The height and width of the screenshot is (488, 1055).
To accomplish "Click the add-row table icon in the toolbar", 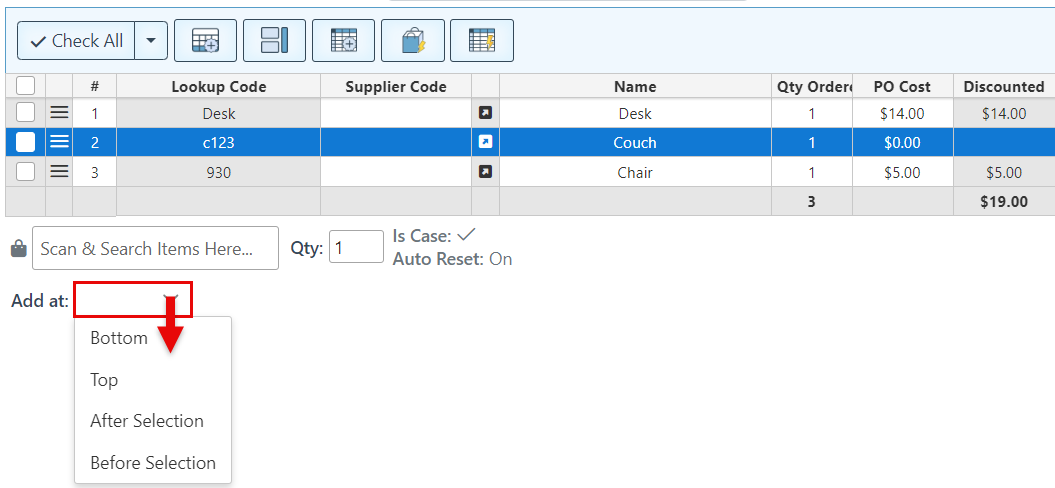I will 205,41.
